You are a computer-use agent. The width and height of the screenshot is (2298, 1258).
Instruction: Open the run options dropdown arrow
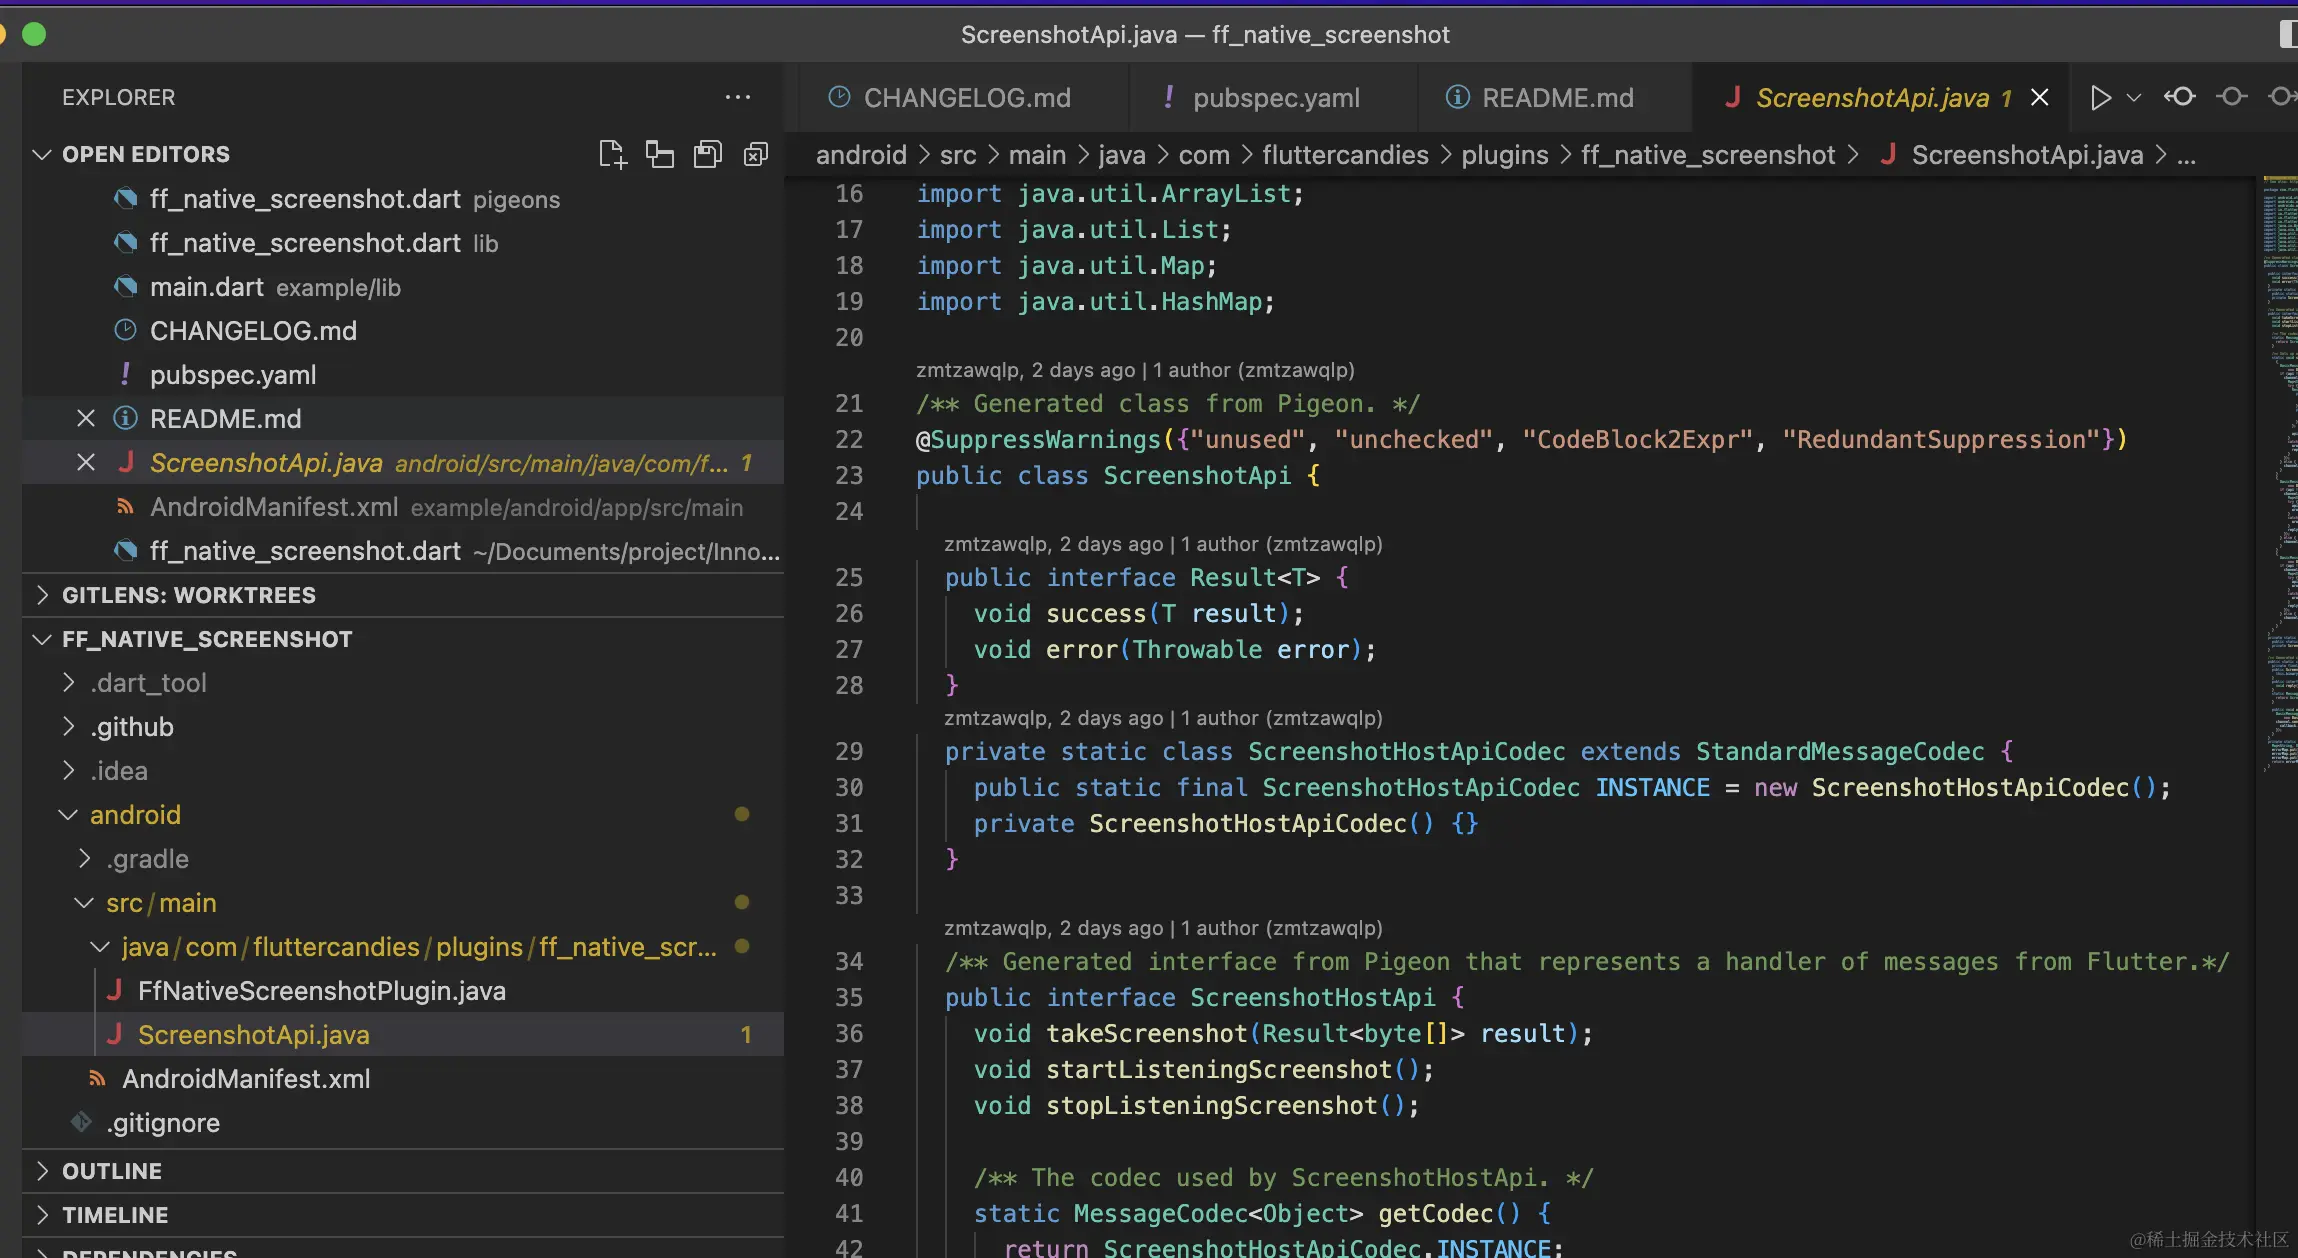click(x=2134, y=97)
